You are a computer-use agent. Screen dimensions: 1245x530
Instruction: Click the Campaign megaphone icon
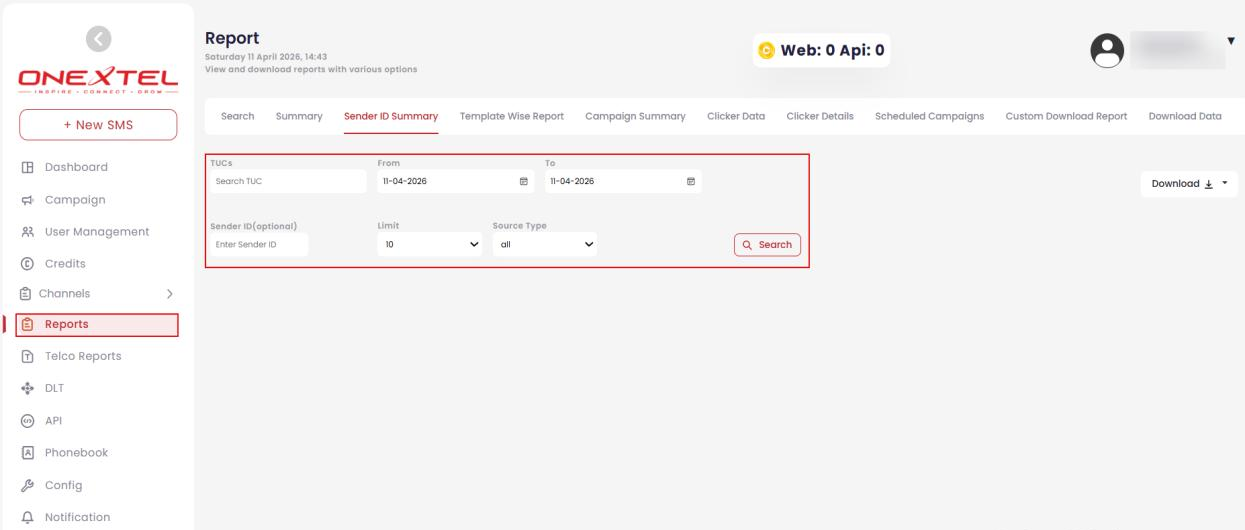click(x=27, y=200)
